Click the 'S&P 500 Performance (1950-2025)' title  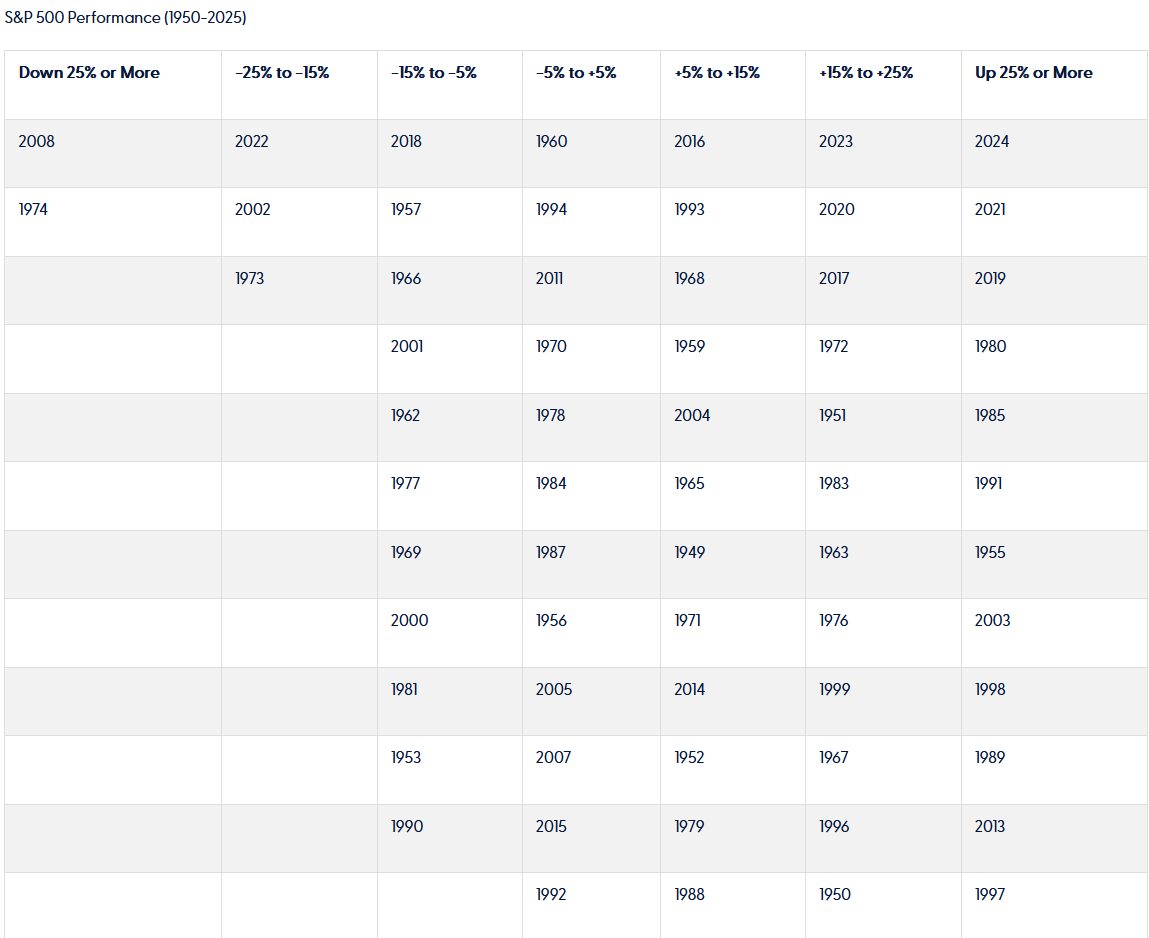[x=126, y=18]
